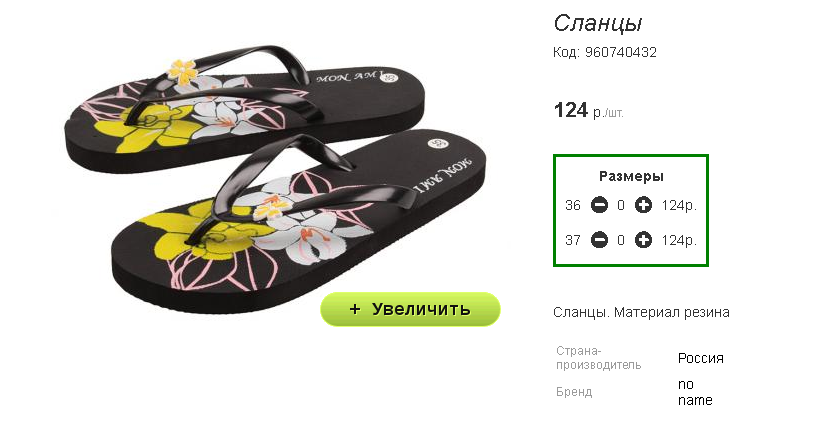Click the description Сланцы. Материал резина
This screenshot has width=821, height=430.
click(641, 313)
